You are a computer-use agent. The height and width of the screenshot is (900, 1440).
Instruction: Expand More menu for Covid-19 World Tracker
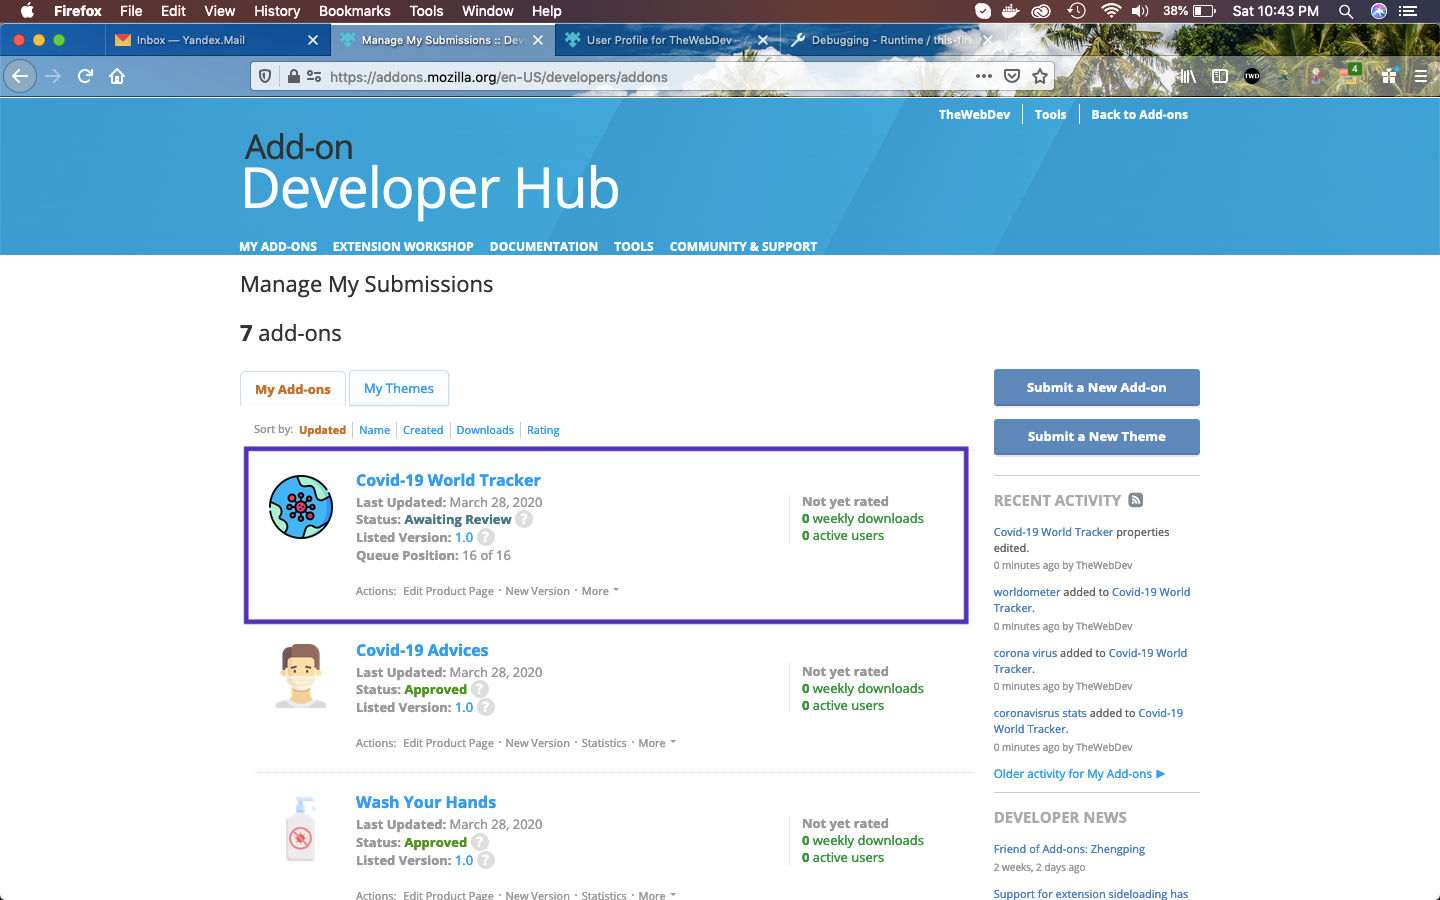coord(601,591)
